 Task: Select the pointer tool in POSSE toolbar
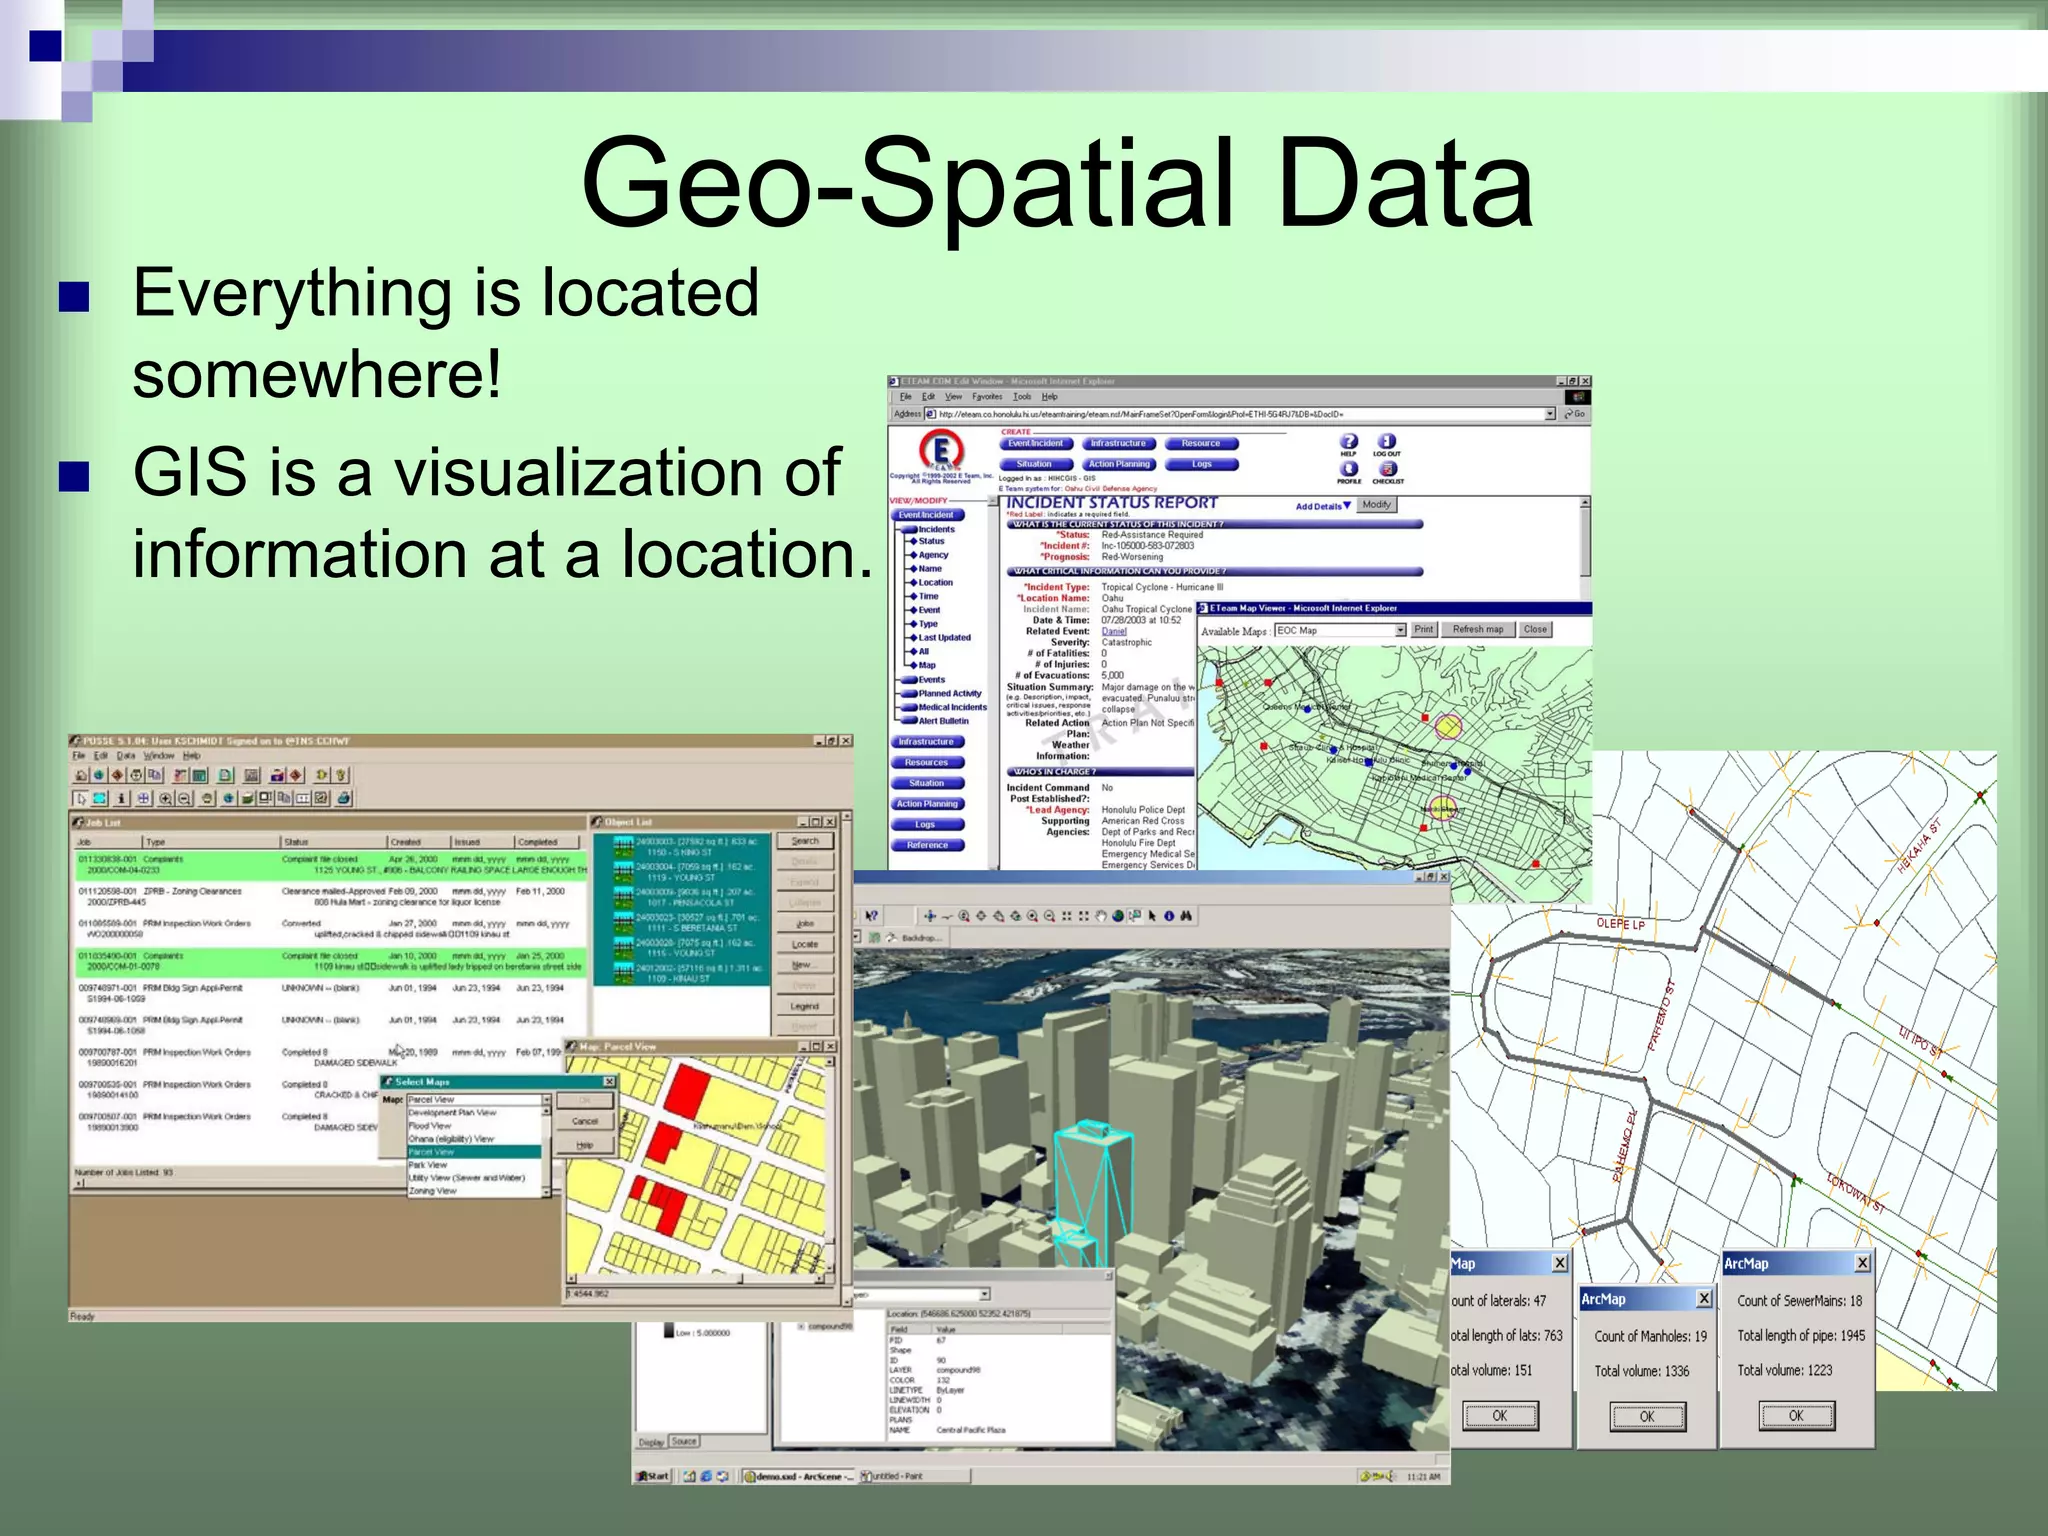[81, 798]
